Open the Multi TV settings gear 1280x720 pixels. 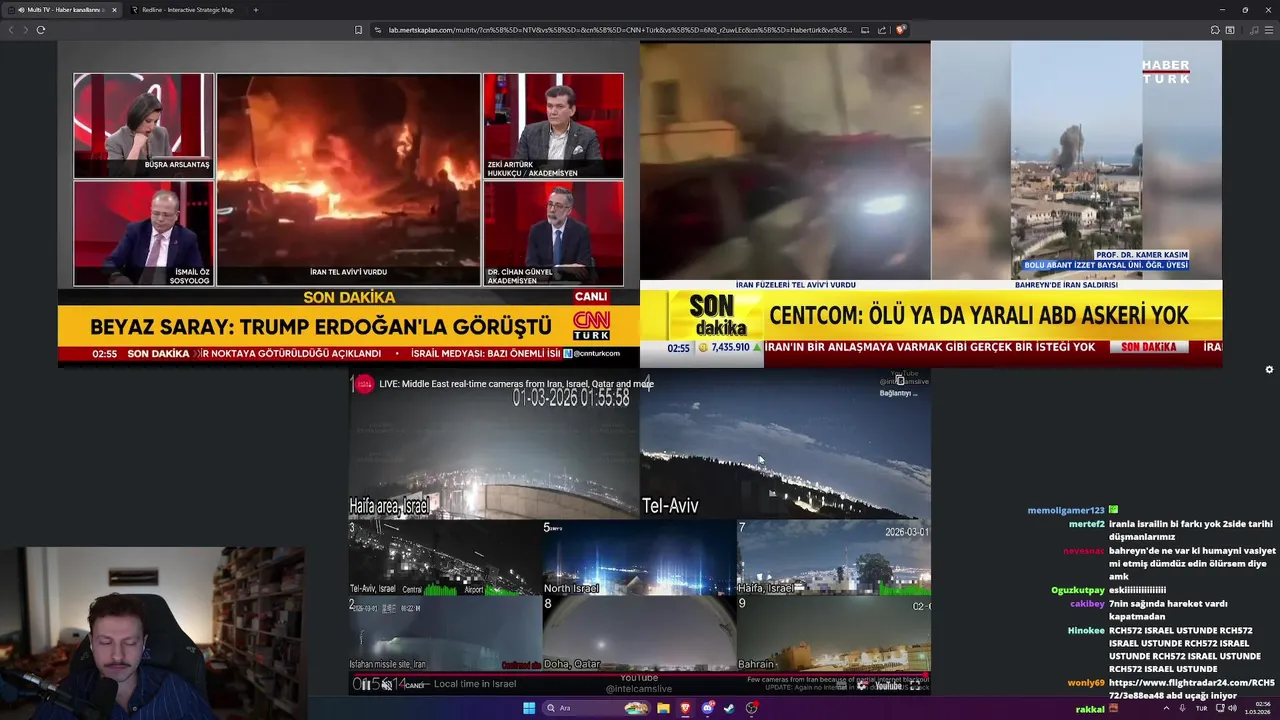click(1269, 370)
